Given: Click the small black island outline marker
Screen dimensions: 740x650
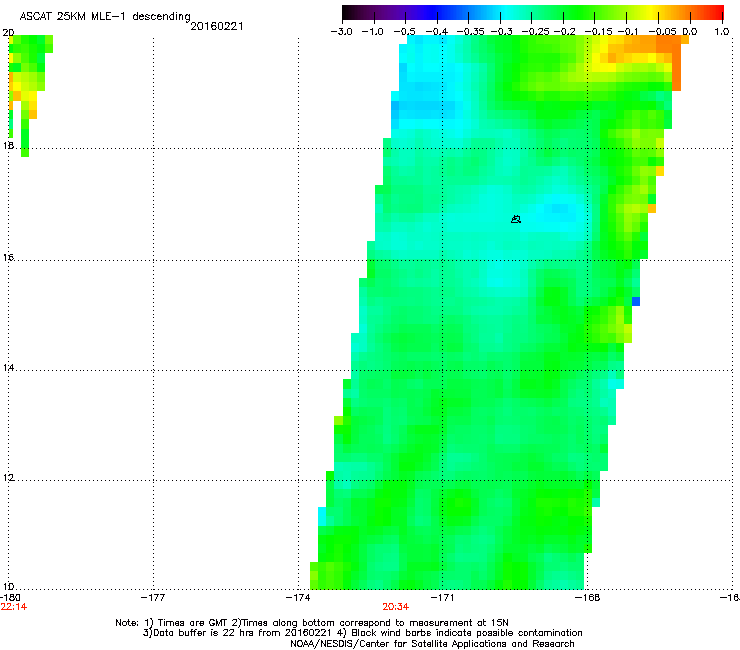Looking at the screenshot, I should tap(516, 219).
